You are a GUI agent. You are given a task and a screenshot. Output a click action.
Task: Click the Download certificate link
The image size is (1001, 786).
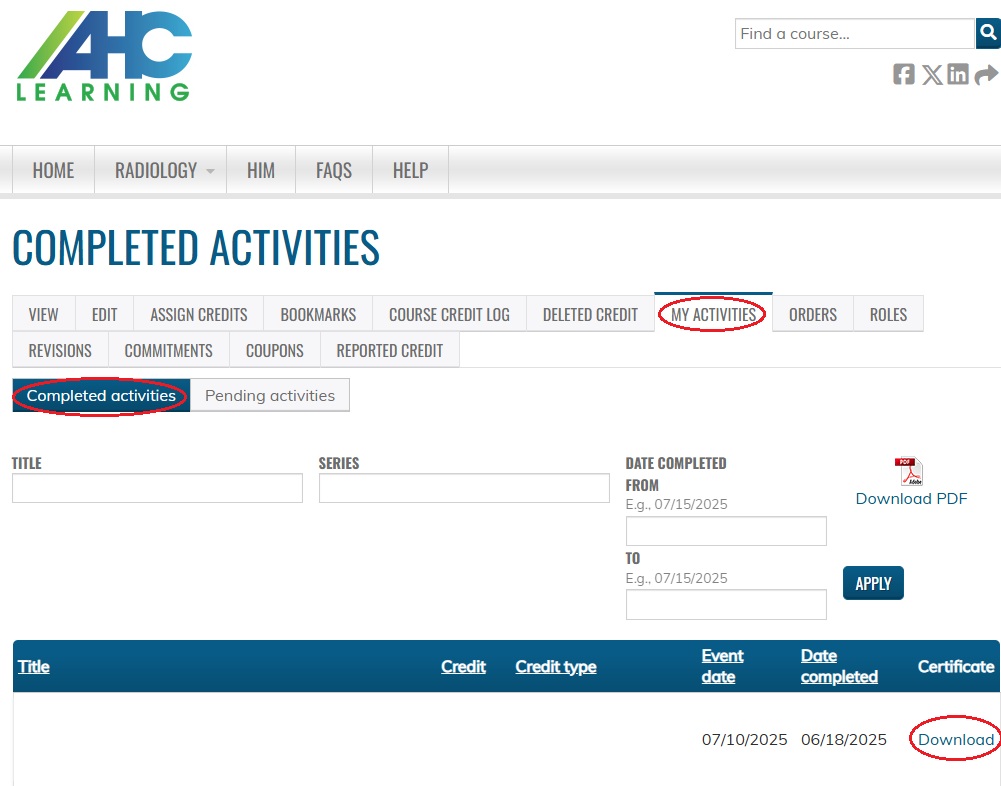[x=956, y=740]
